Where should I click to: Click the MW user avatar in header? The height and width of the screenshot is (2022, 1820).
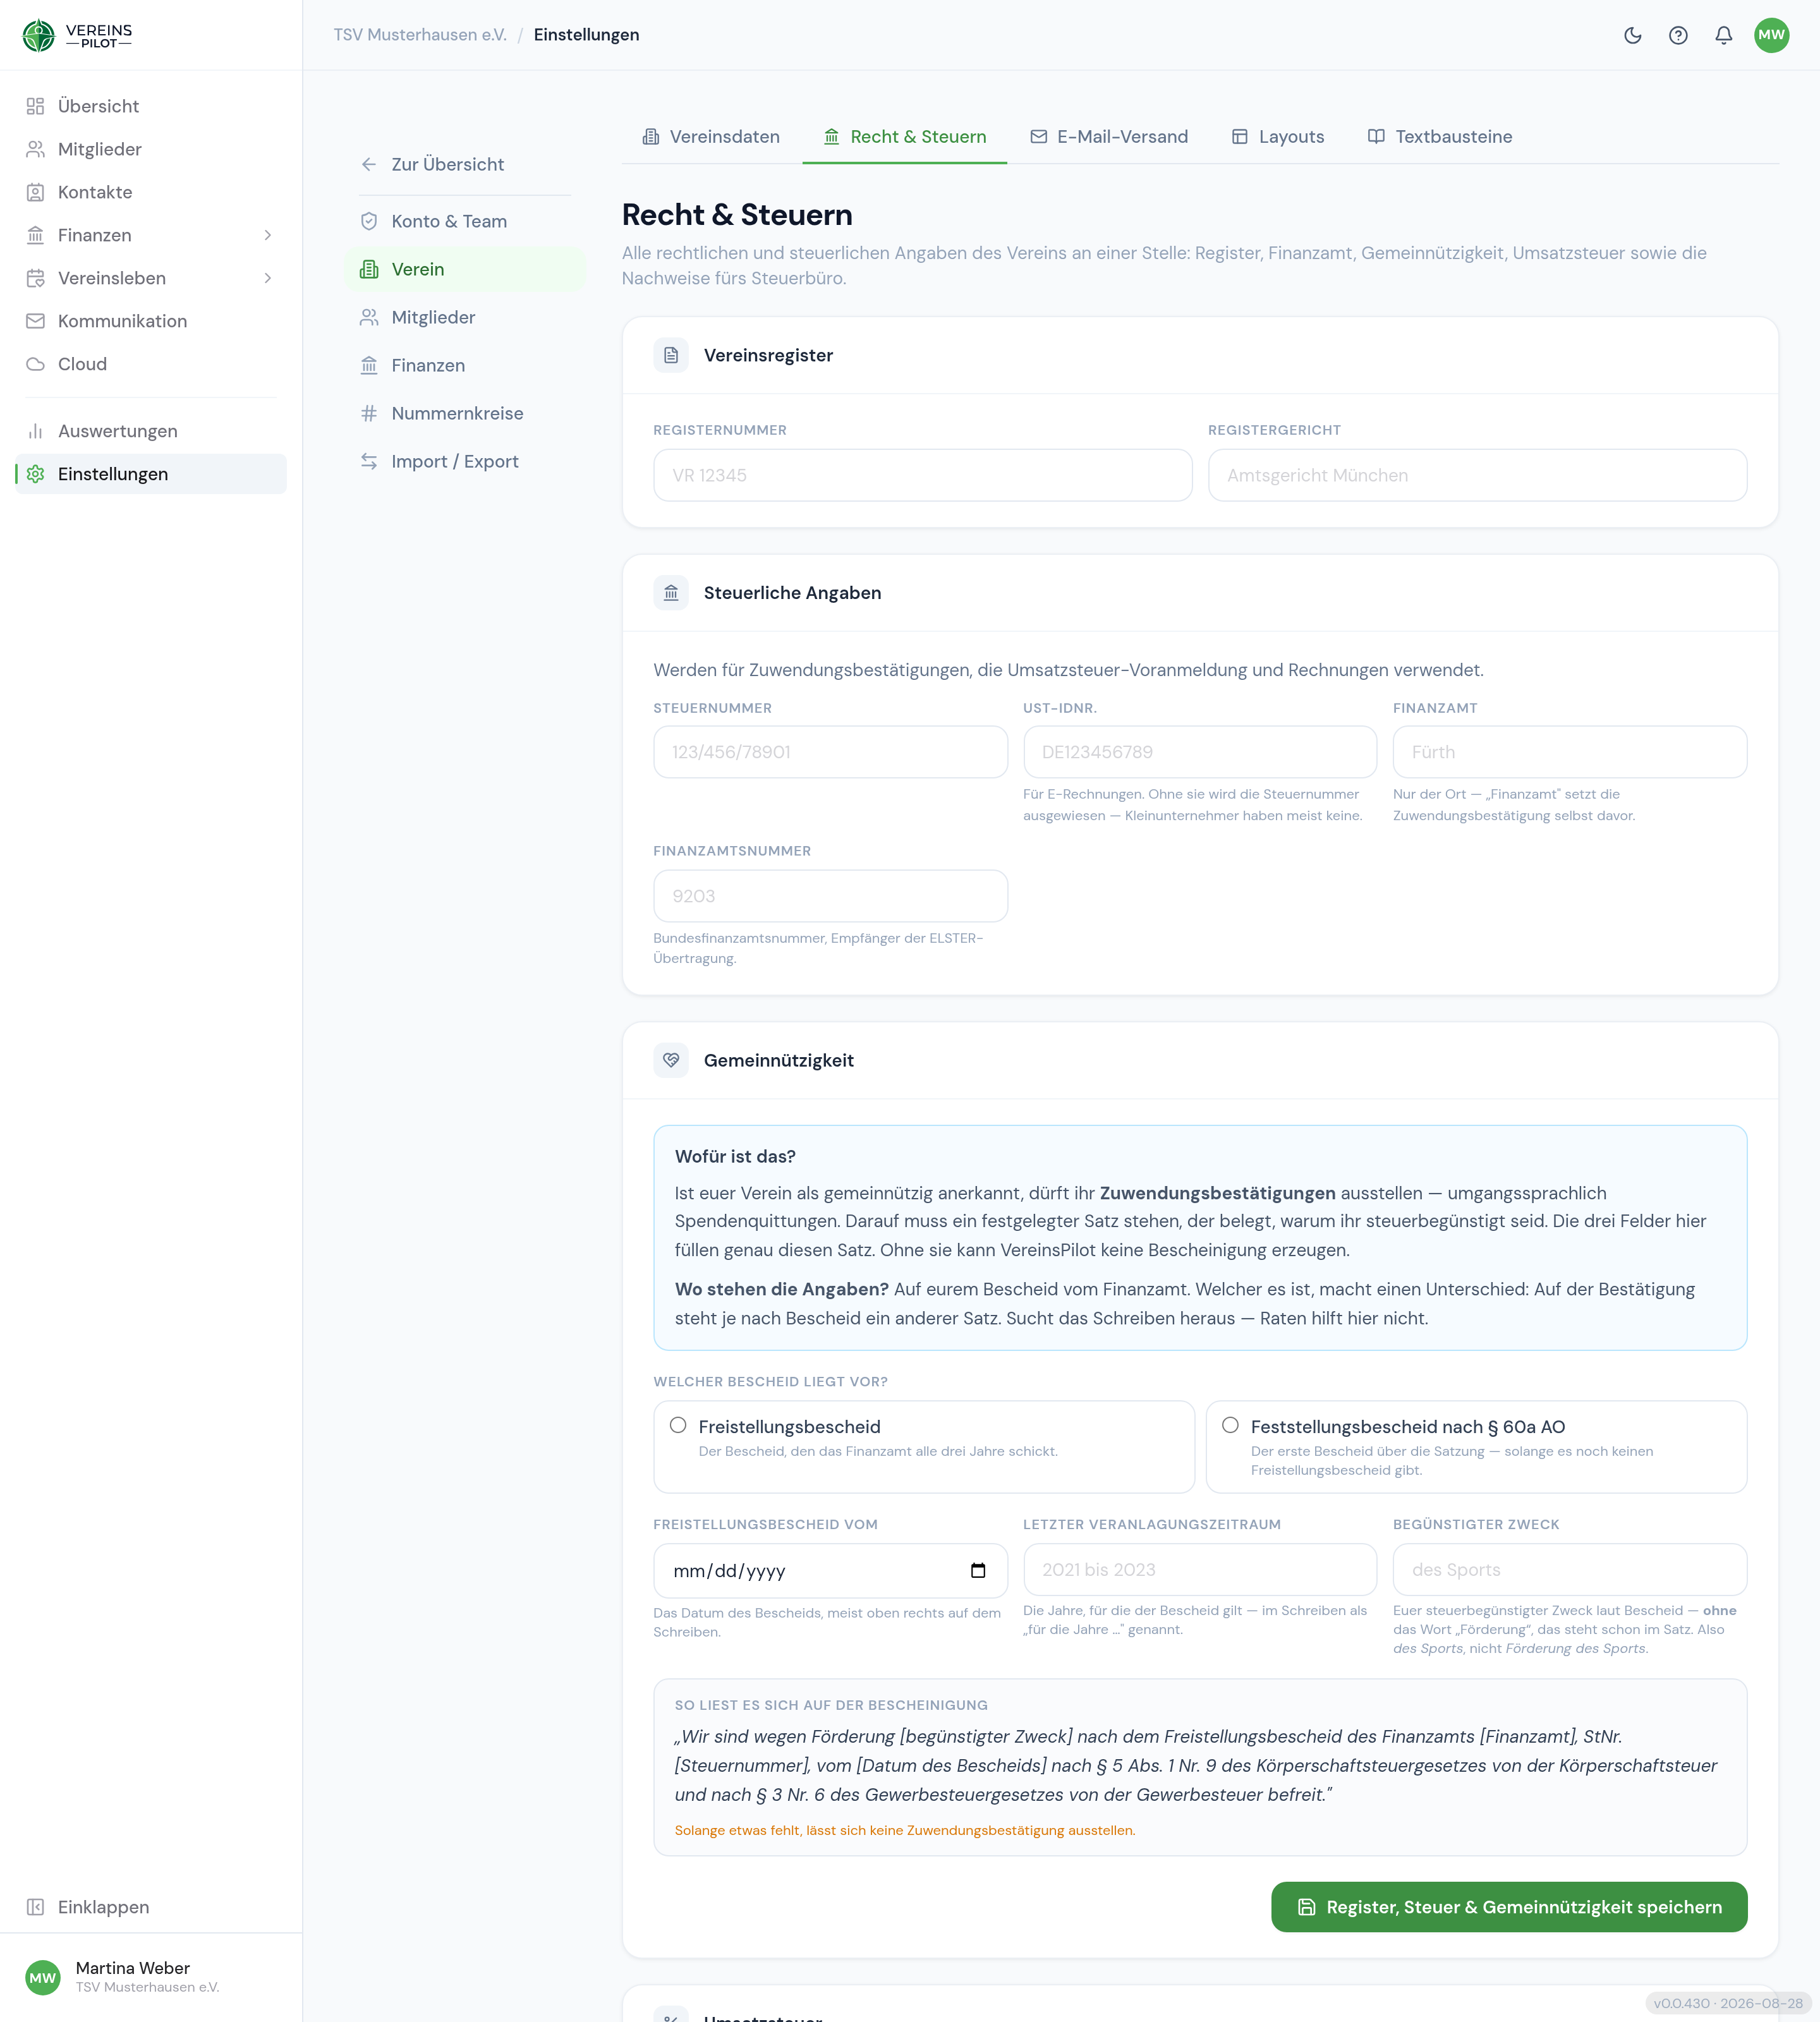pos(1771,35)
